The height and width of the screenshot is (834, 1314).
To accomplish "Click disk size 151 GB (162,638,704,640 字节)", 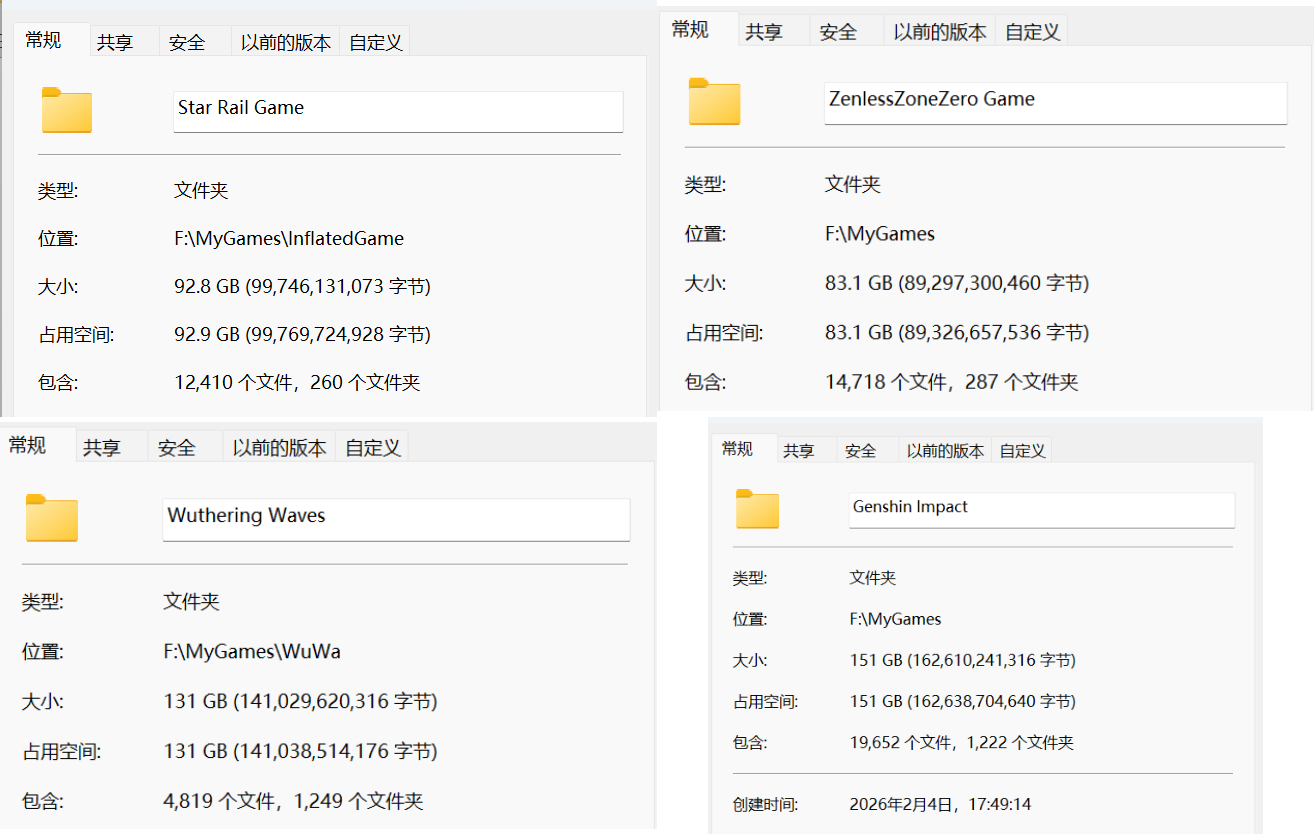I will (x=963, y=702).
